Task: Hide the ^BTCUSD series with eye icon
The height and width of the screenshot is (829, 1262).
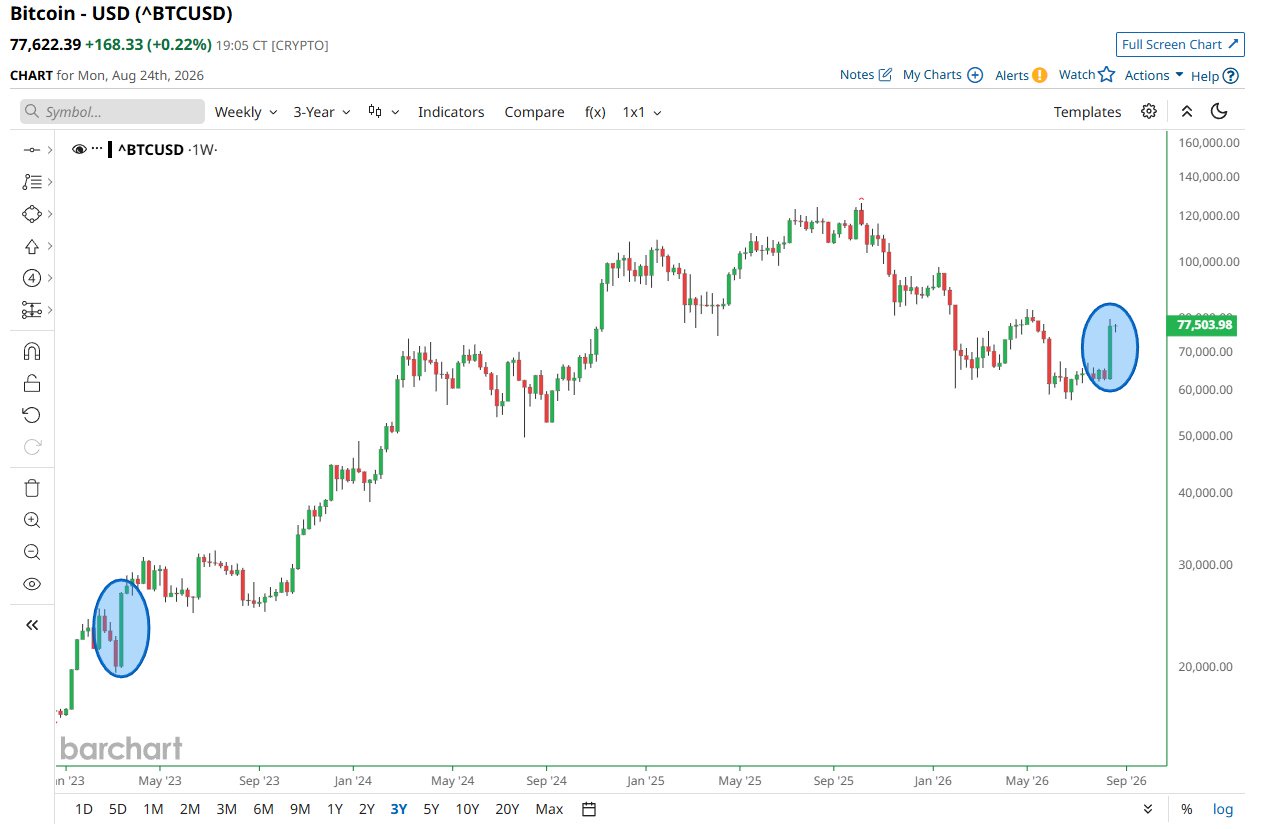Action: tap(80, 149)
